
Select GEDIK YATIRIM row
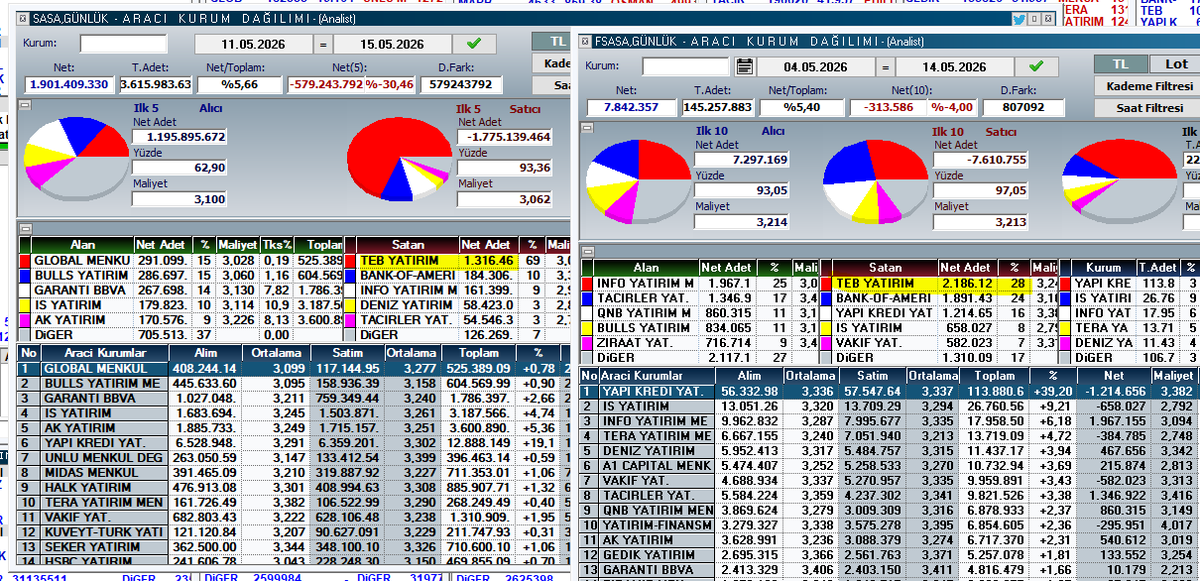(890, 554)
